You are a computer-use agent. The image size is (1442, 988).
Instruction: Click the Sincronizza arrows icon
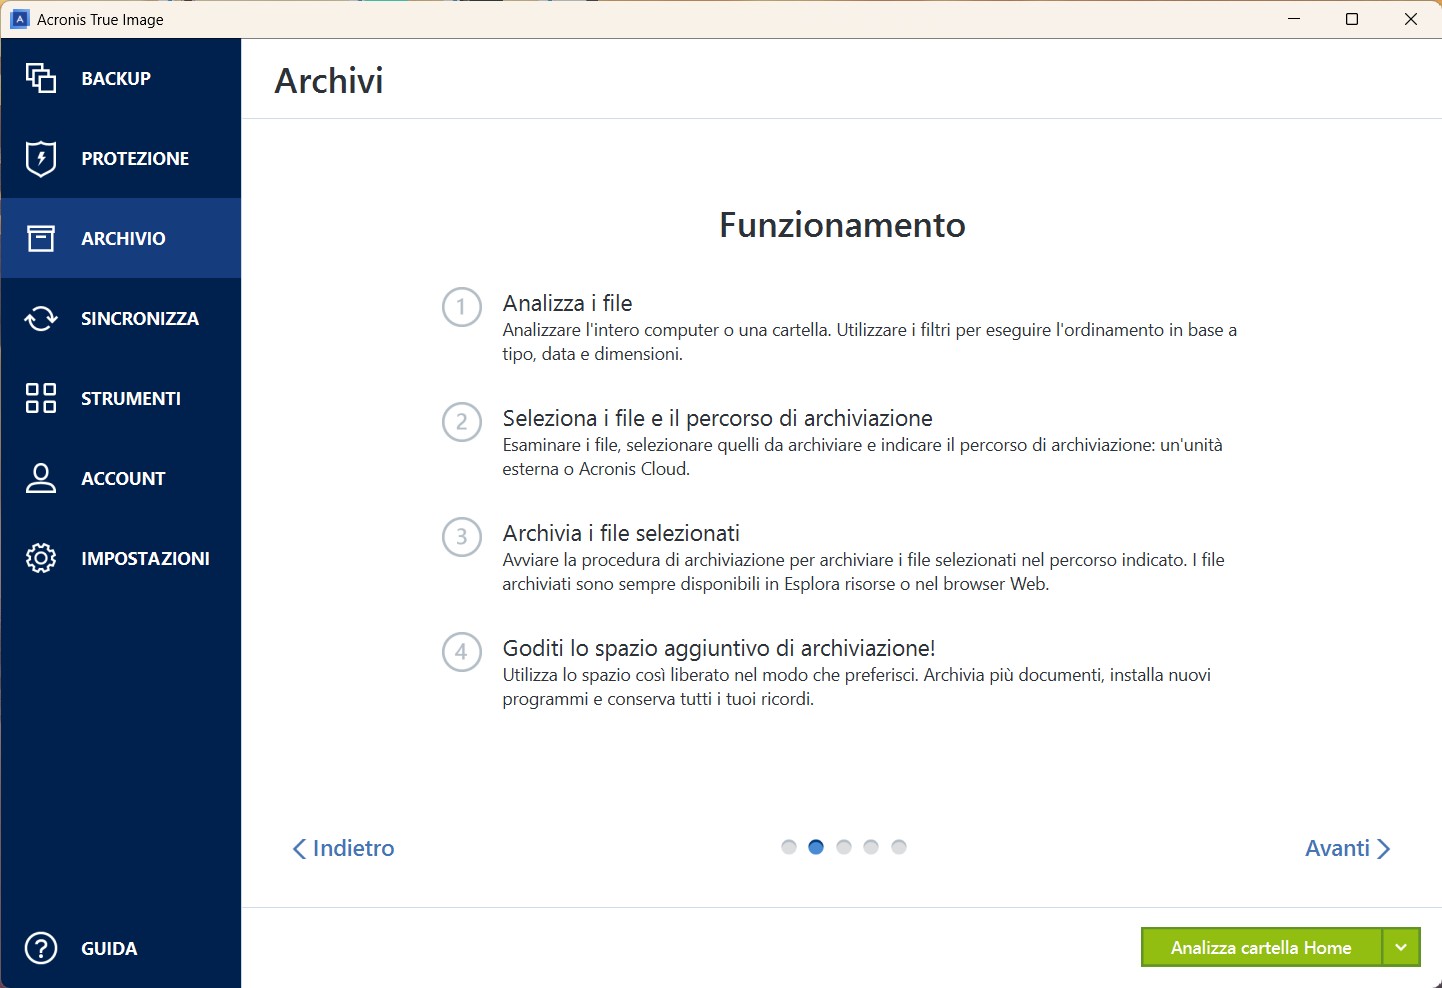(x=41, y=318)
